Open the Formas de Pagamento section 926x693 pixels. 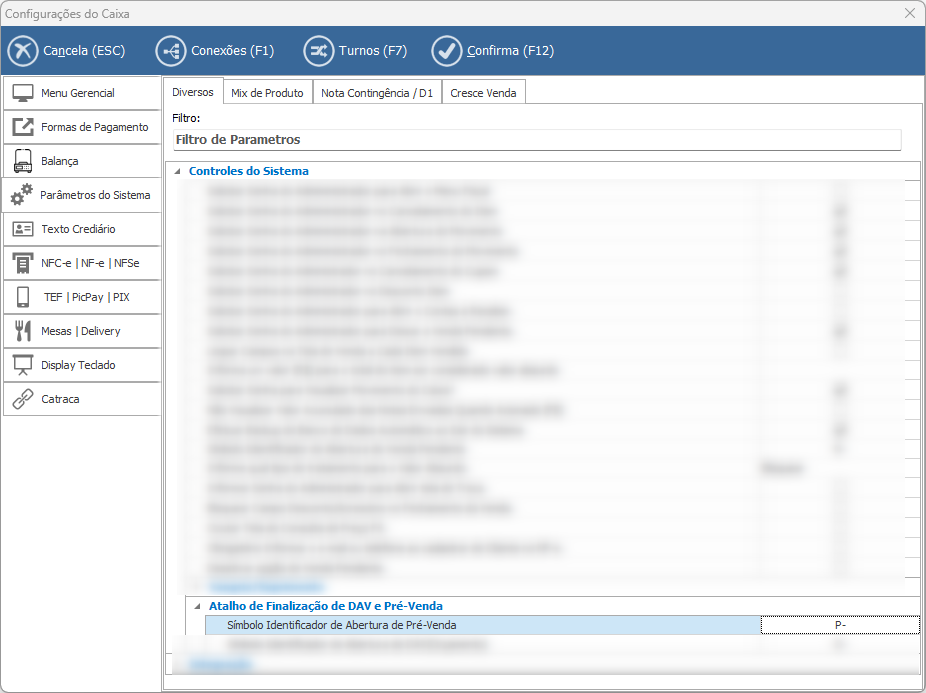pyautogui.click(x=82, y=127)
